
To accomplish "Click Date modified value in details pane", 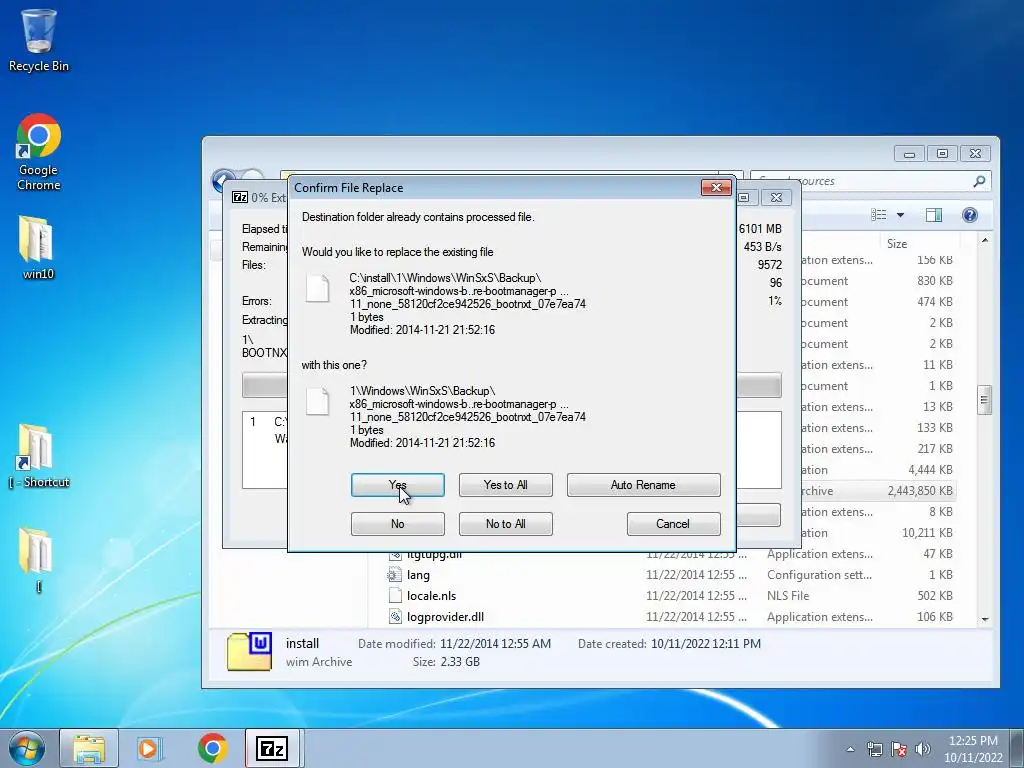I will (x=495, y=644).
